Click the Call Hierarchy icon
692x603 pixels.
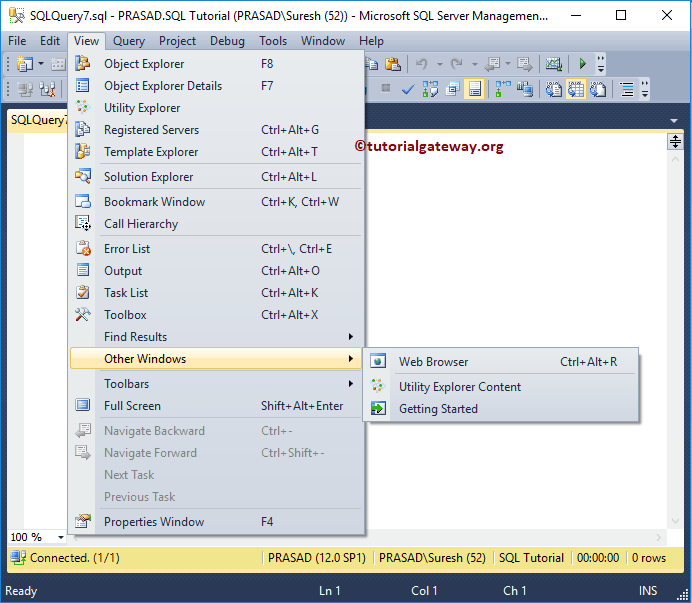click(83, 223)
